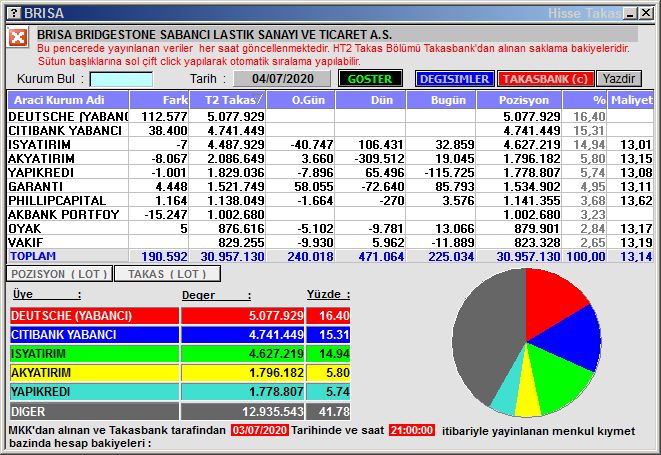Minimize the BRISA window
Viewport: 661px width, 455px height.
[630, 13]
